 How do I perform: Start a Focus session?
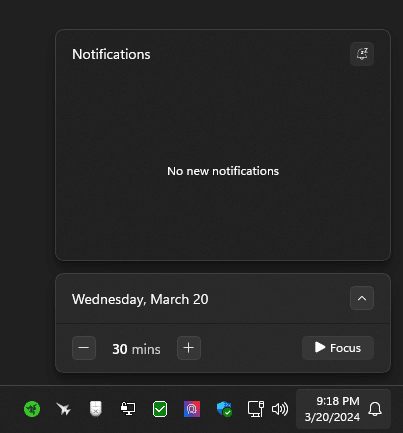(x=338, y=348)
